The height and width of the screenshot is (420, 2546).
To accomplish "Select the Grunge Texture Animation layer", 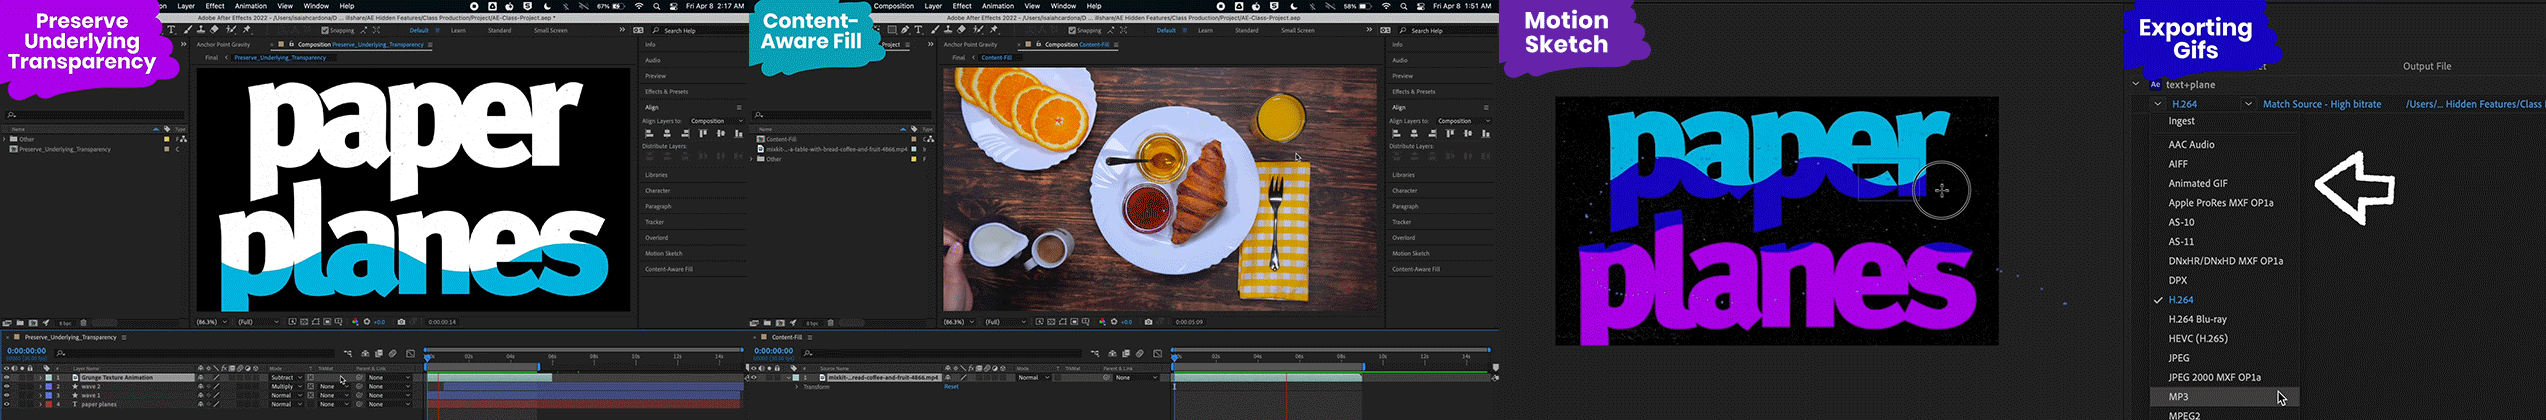I will [117, 378].
